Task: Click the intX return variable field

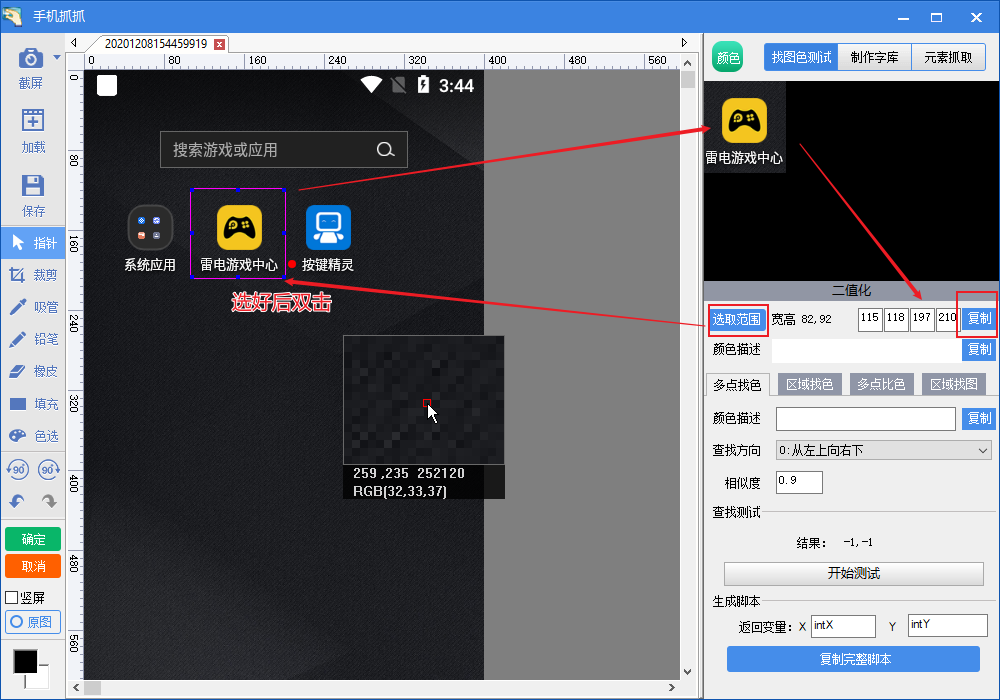Action: 843,626
